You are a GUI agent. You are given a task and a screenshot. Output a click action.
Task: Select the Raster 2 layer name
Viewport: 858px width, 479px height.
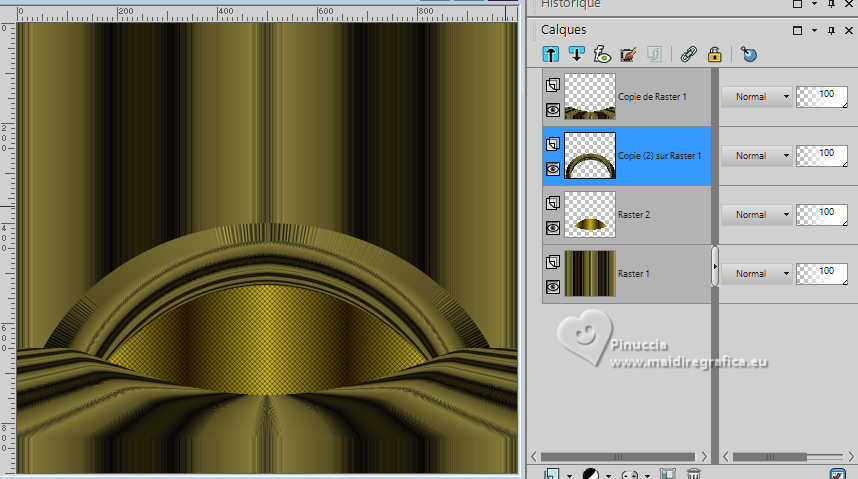[634, 215]
